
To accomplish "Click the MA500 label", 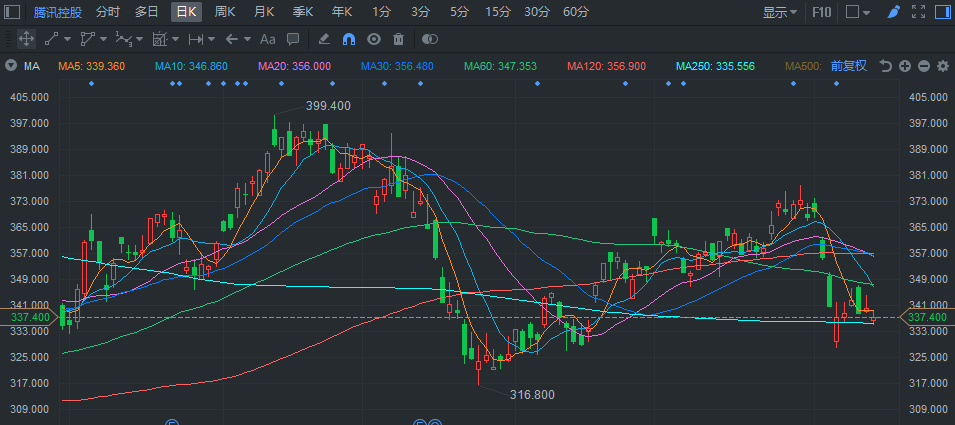I will tap(804, 66).
